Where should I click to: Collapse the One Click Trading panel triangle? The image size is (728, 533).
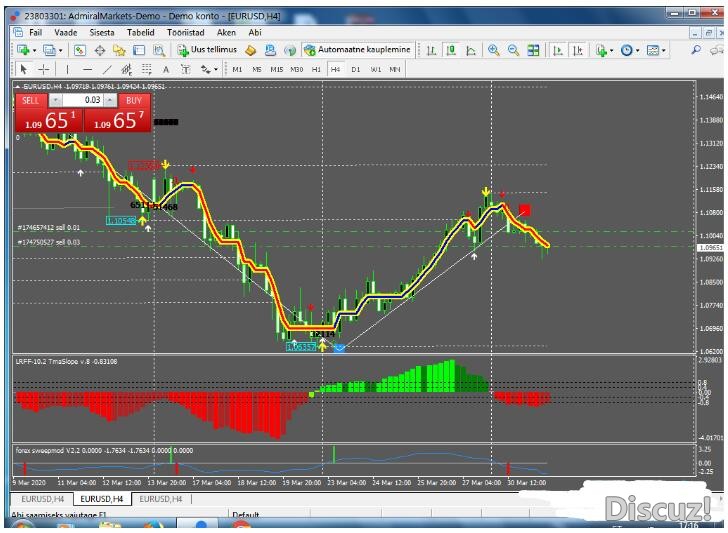point(18,86)
